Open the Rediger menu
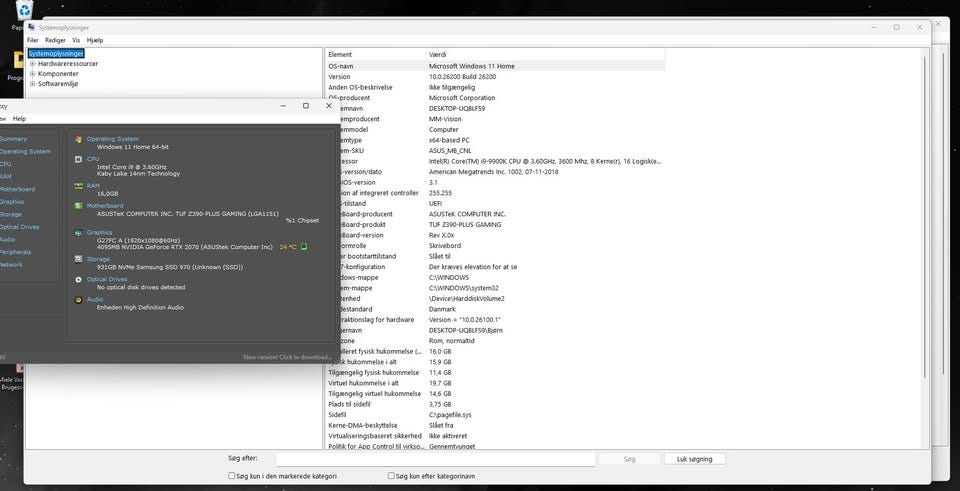960x491 pixels. 55,40
